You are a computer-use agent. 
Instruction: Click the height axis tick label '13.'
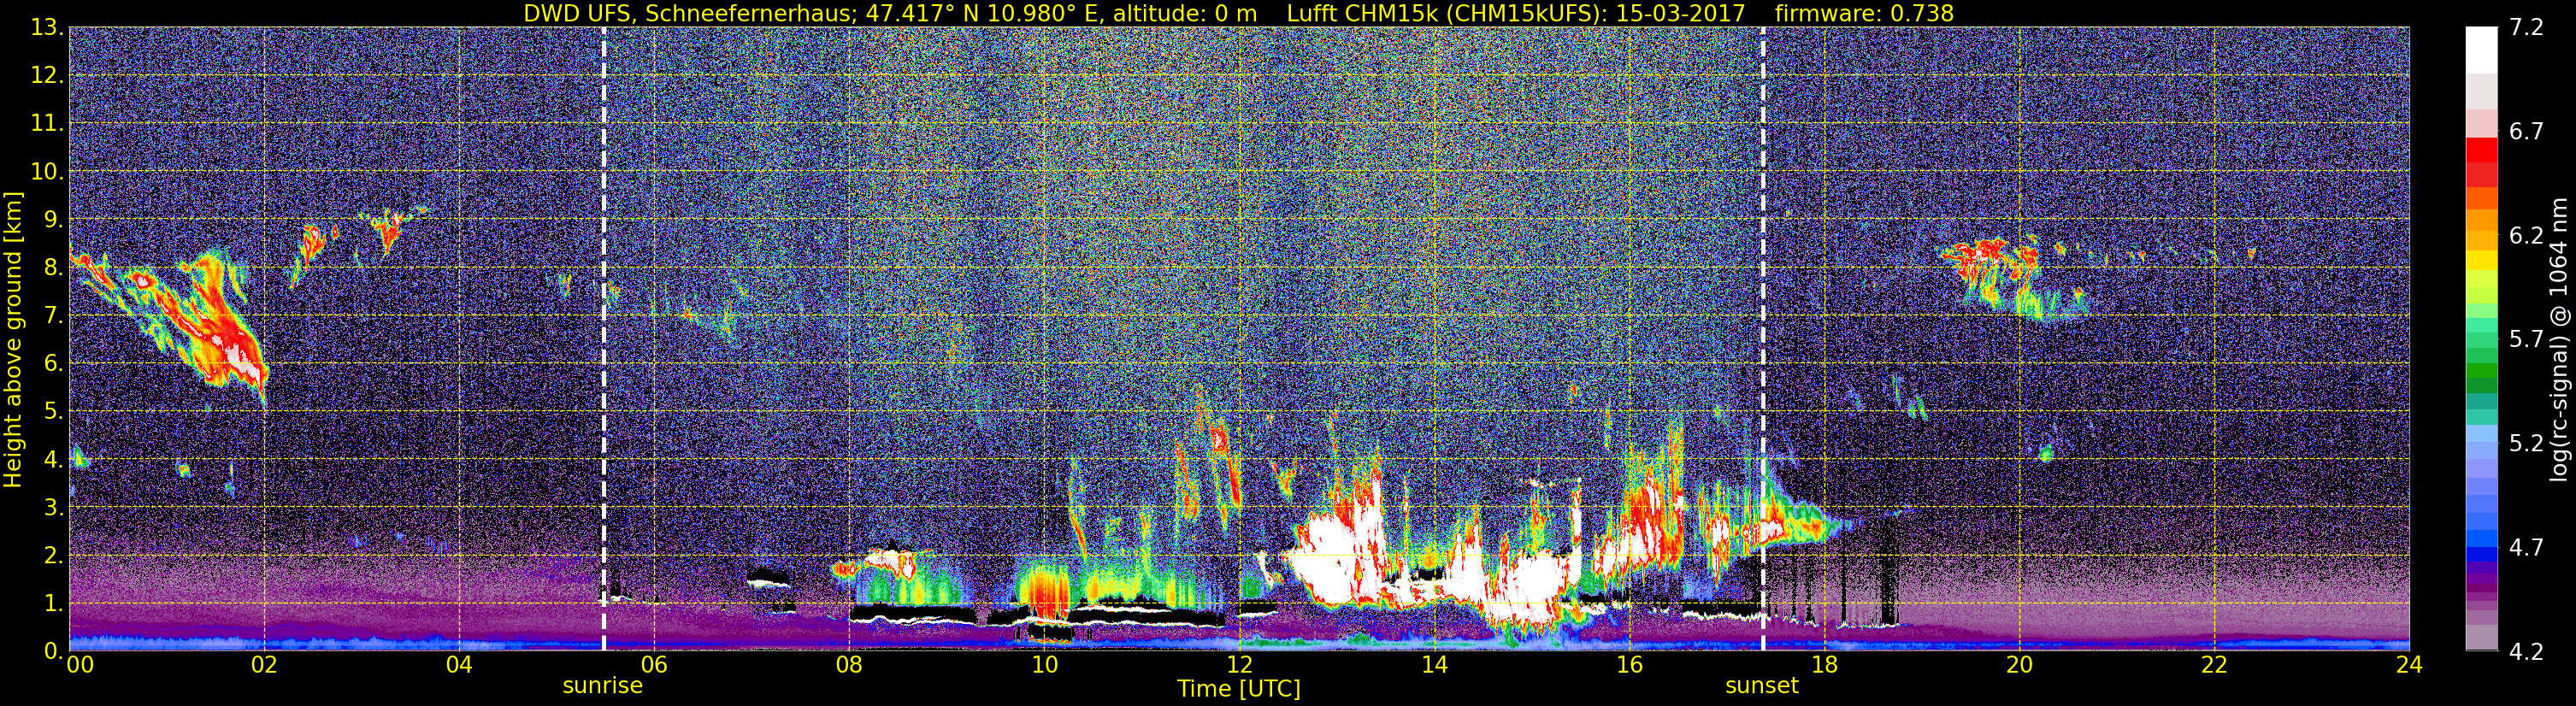pos(48,28)
